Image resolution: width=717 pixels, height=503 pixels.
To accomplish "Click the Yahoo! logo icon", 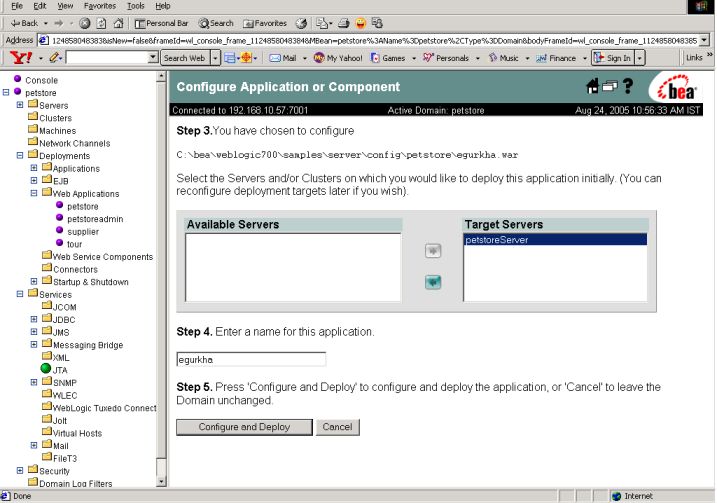I will 21,58.
